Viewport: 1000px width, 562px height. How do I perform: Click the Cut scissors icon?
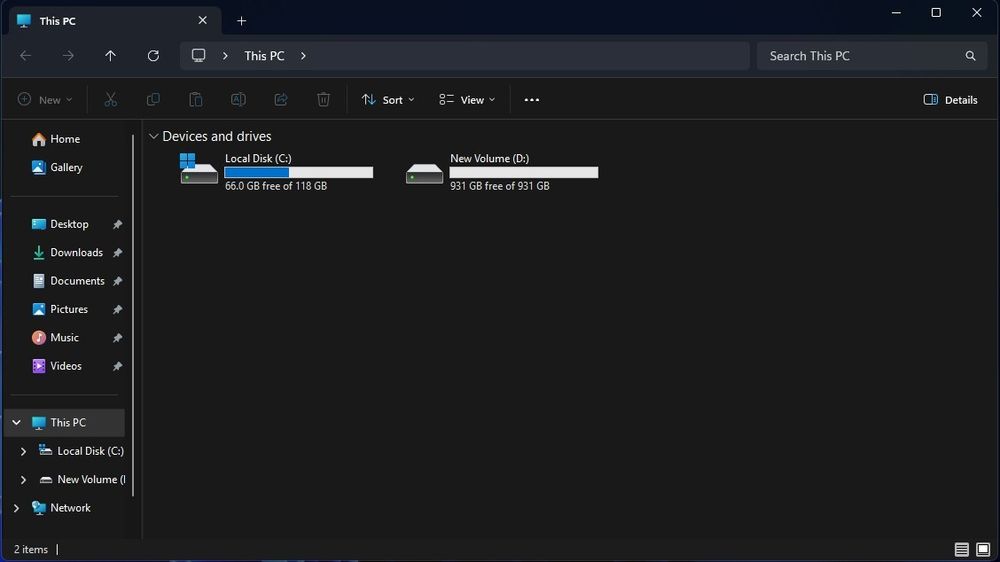tap(110, 100)
